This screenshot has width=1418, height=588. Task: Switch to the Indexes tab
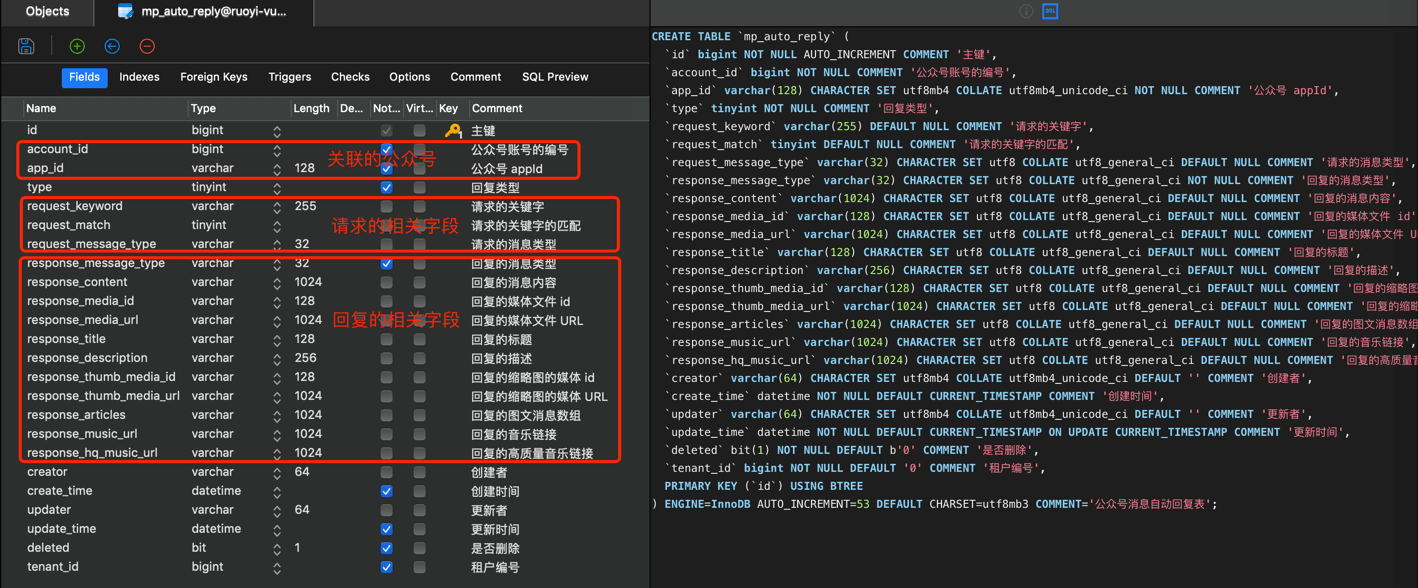click(x=139, y=77)
